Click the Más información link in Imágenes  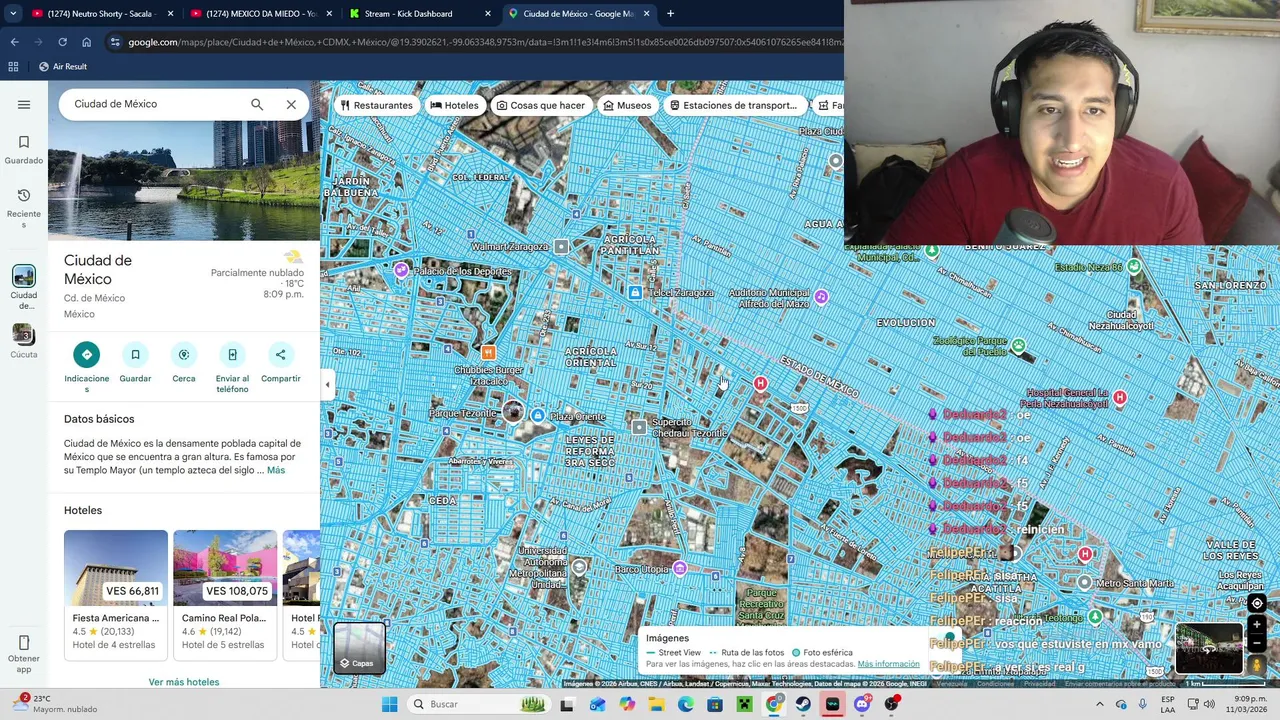click(x=888, y=664)
